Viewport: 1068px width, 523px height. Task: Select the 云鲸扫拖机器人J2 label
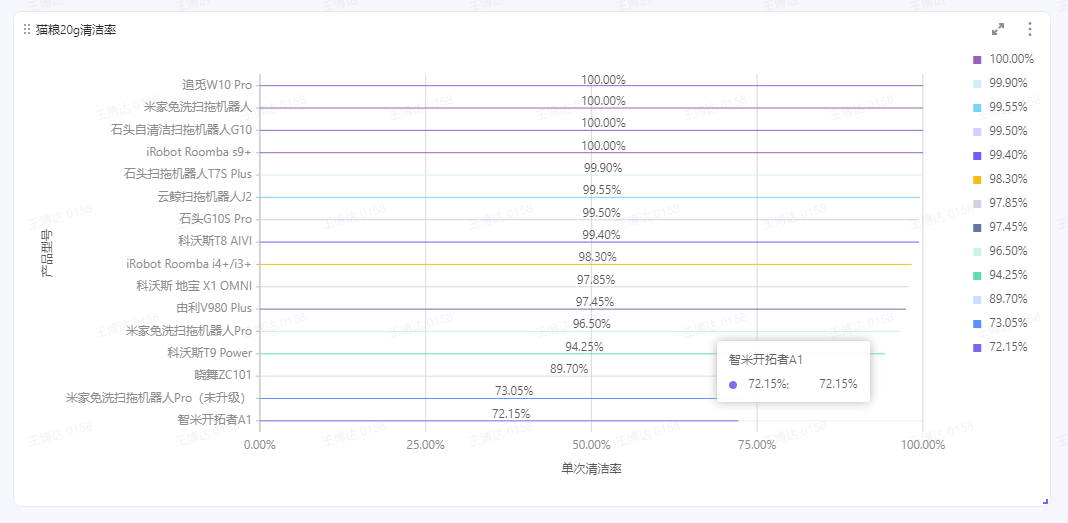(204, 197)
